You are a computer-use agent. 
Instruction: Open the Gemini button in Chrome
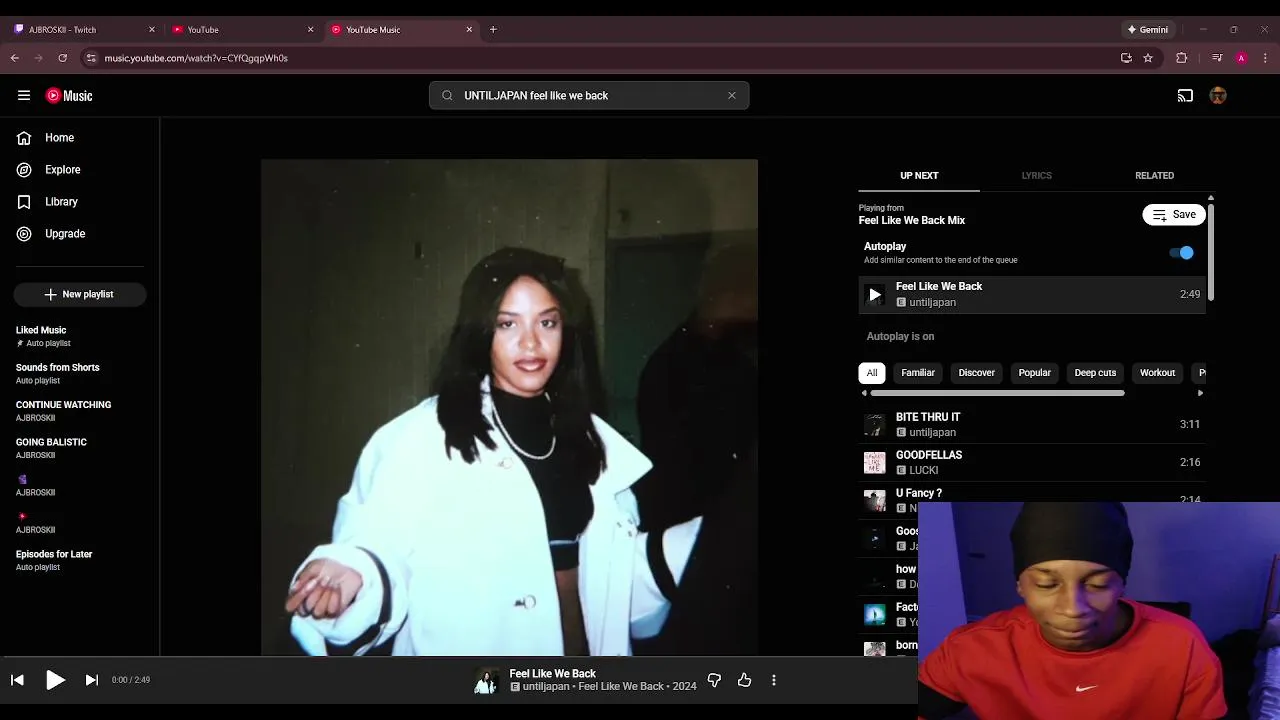(1147, 30)
